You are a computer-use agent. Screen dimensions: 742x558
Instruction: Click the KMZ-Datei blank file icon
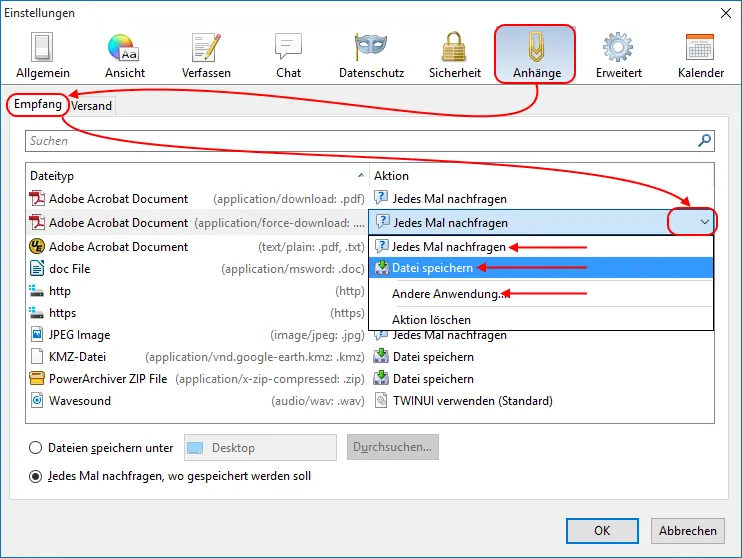click(x=37, y=356)
